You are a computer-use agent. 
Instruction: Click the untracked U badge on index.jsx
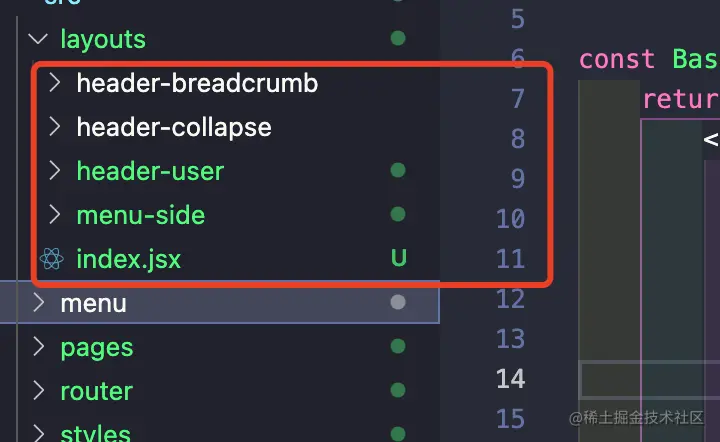click(x=399, y=258)
